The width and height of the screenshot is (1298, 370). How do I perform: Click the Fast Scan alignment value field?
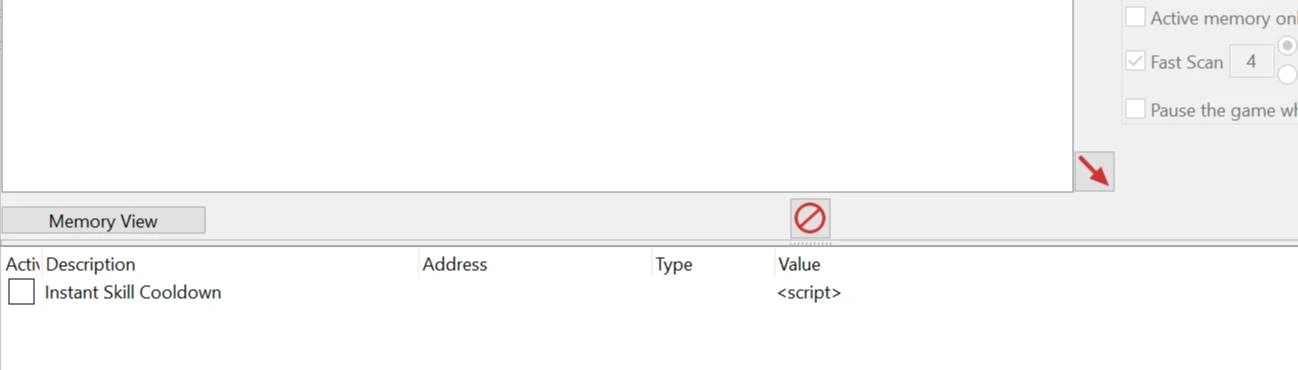tap(1251, 62)
